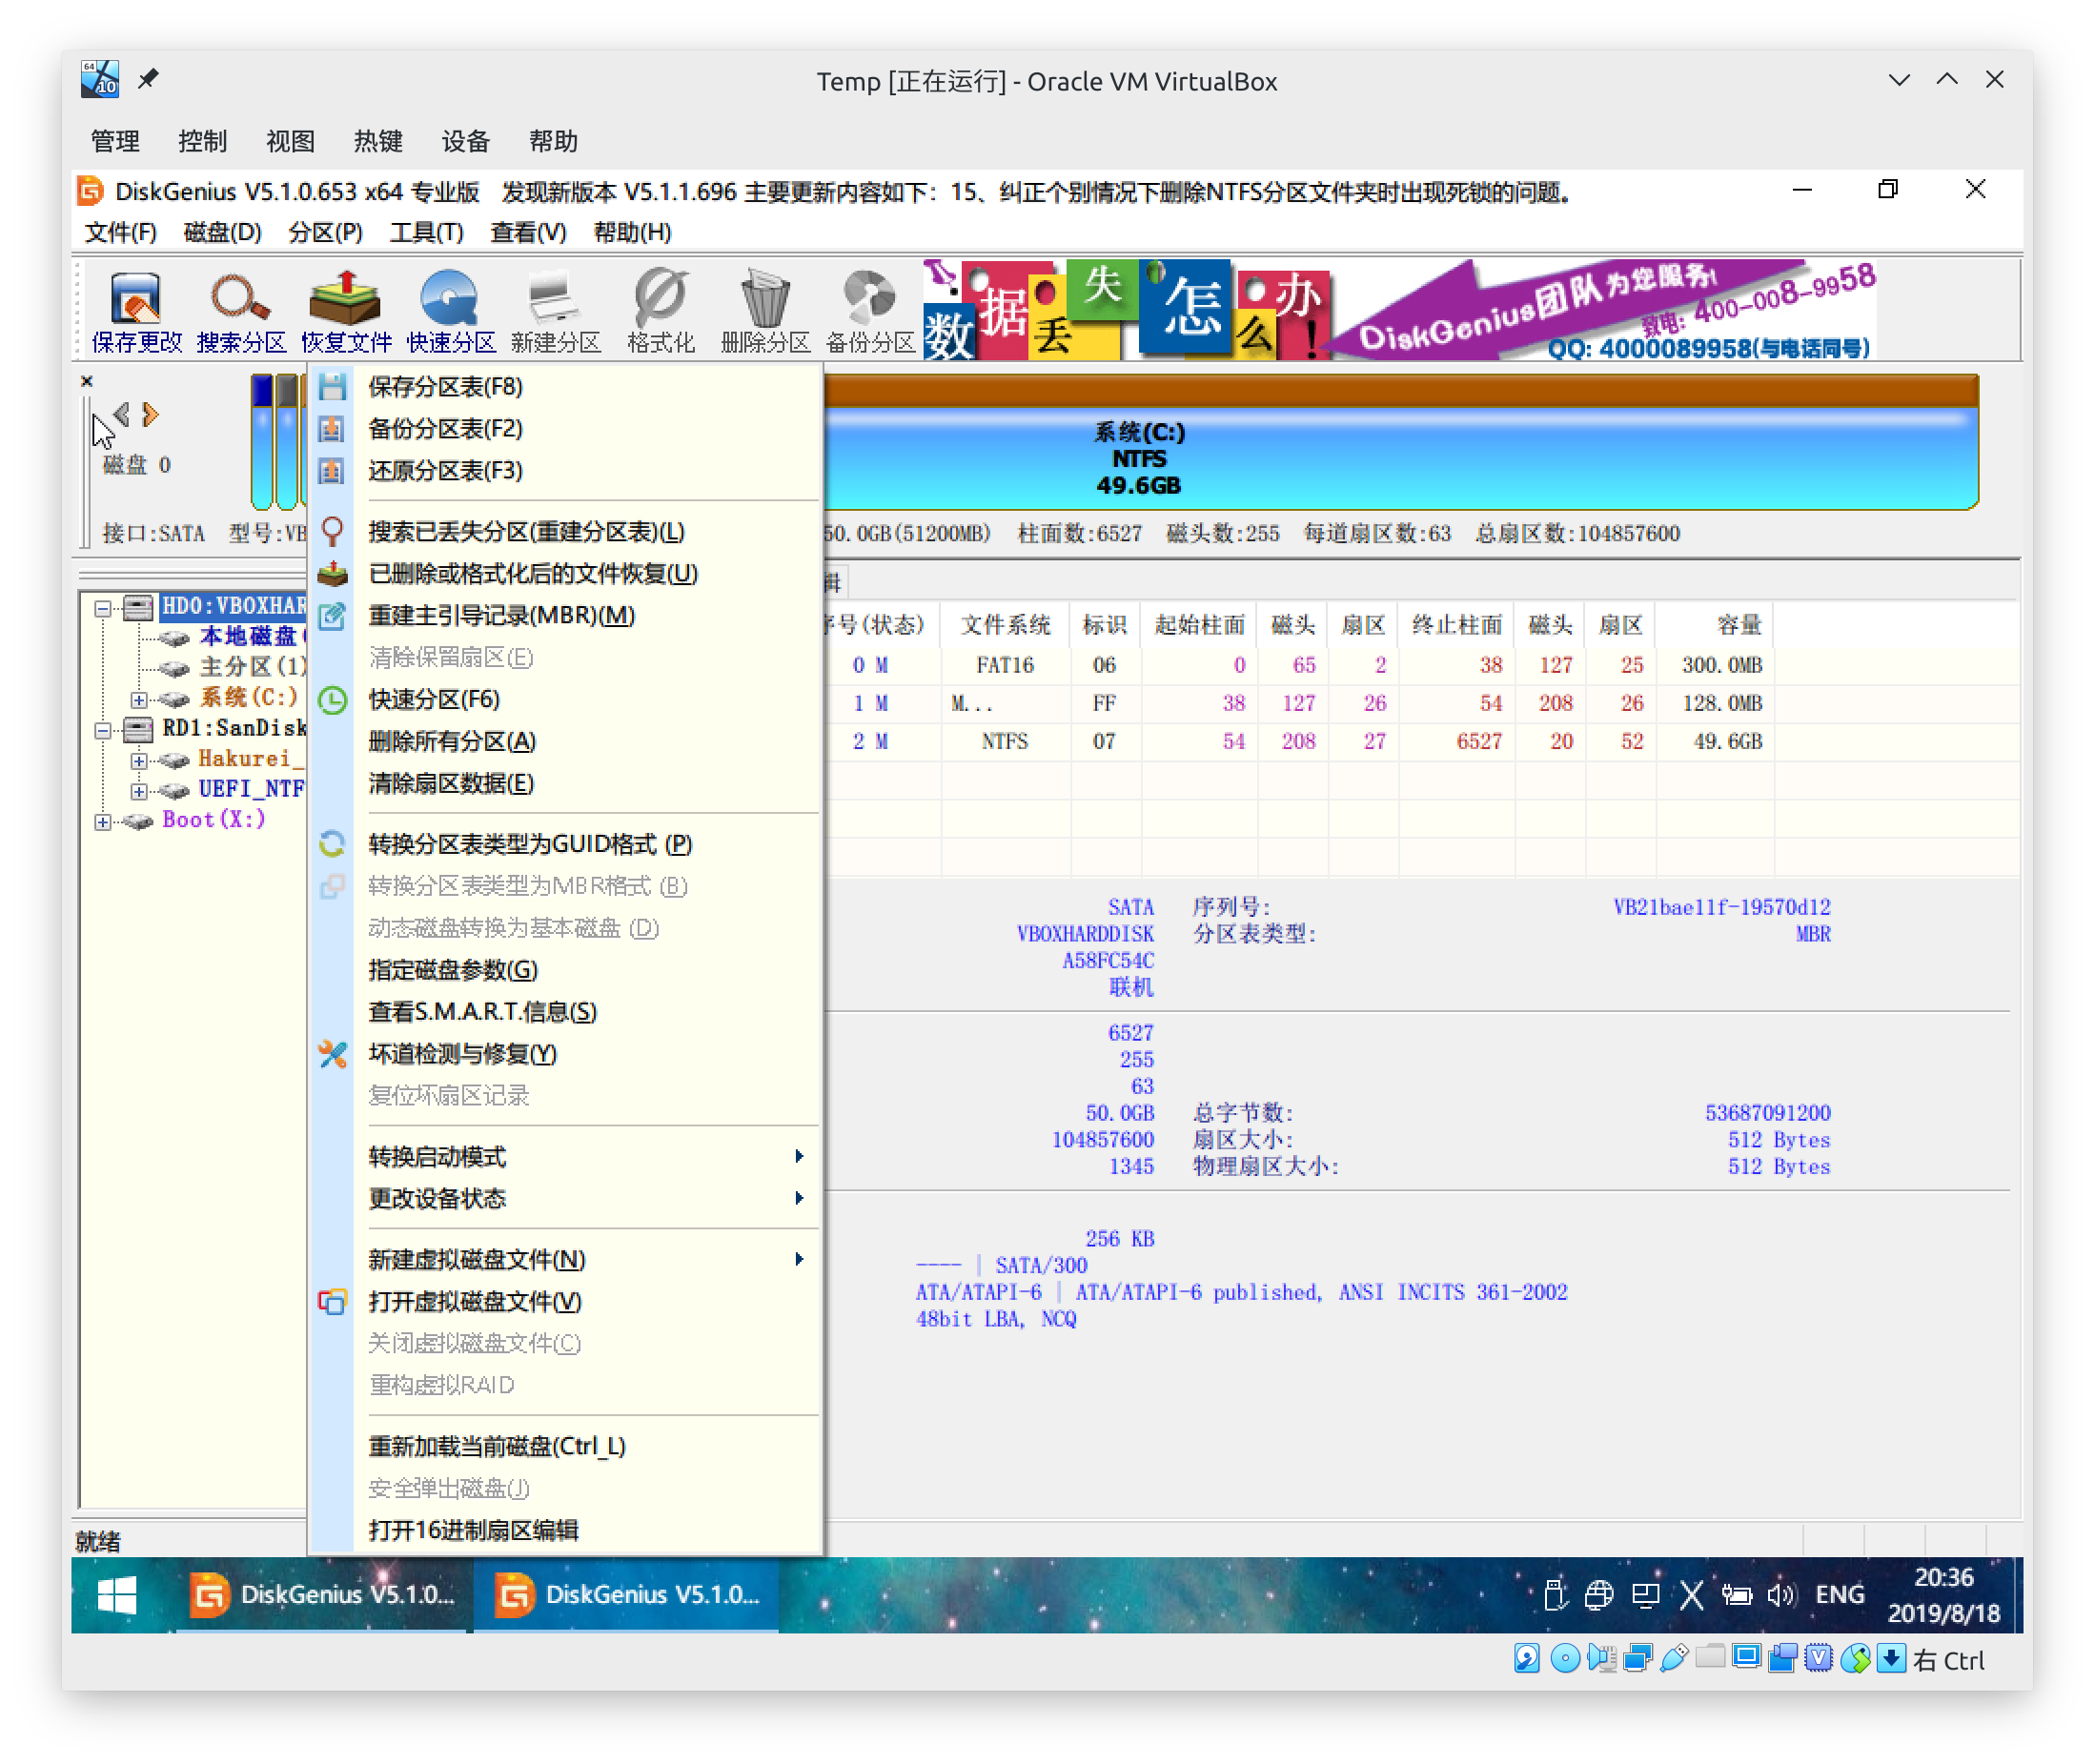Choose 查看S.M.A.R.T.信息(S) menu entry

(x=565, y=1012)
